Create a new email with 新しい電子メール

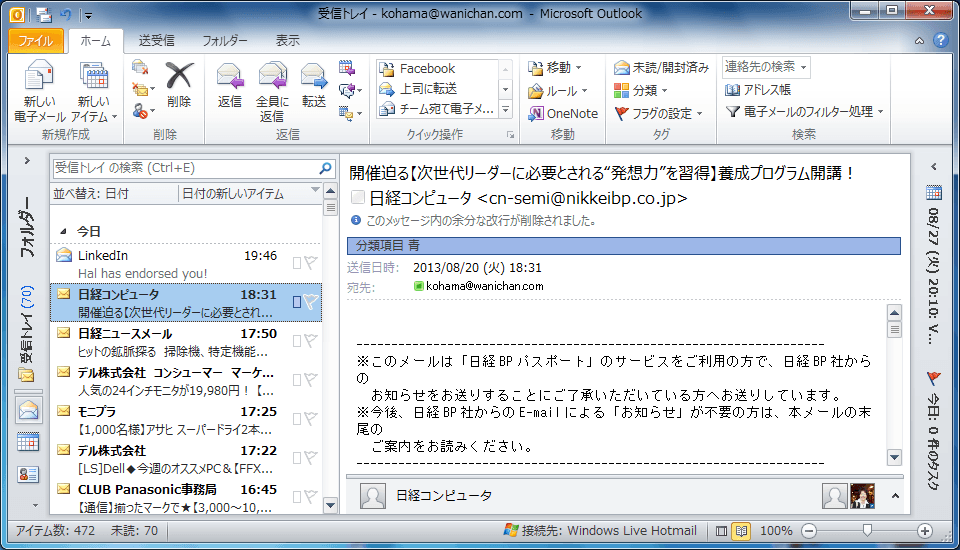coord(39,92)
